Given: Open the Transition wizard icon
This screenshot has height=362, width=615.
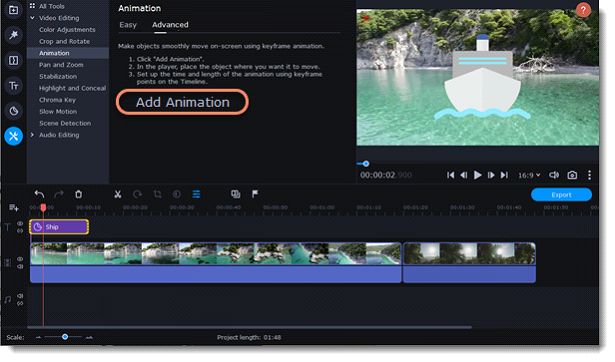Looking at the screenshot, I should pyautogui.click(x=235, y=194).
